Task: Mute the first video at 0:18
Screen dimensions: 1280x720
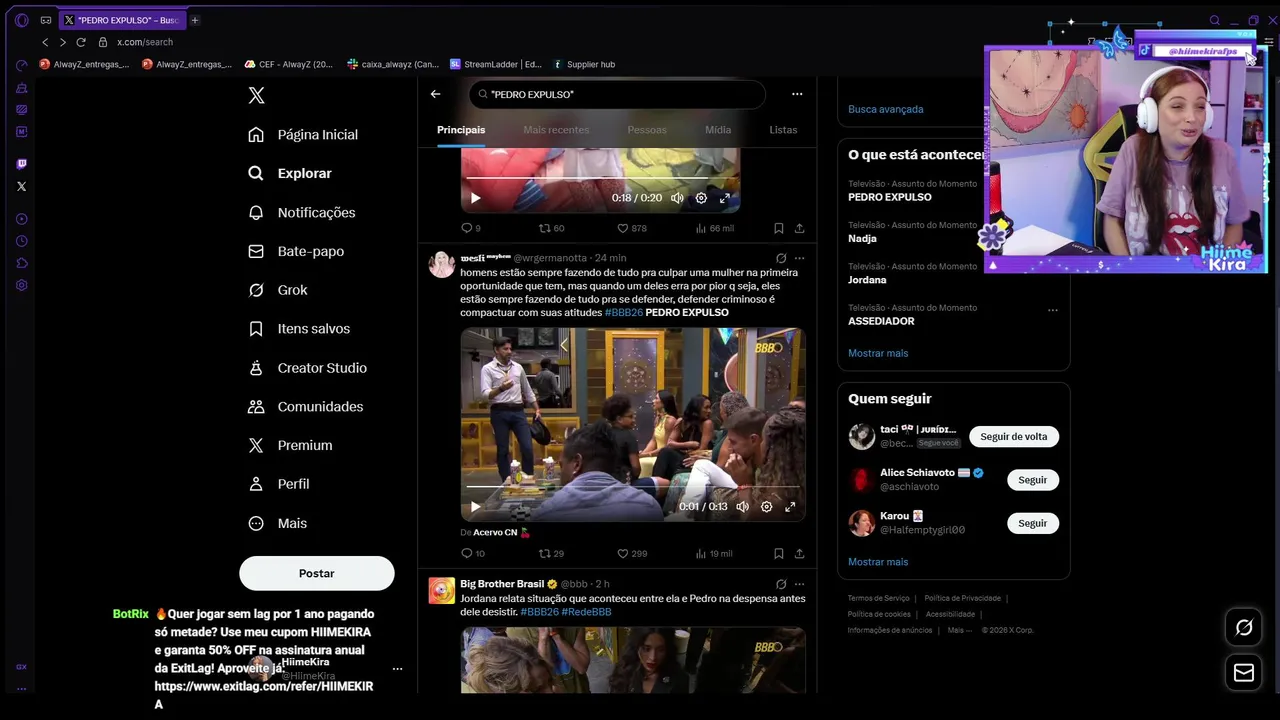Action: click(x=677, y=198)
